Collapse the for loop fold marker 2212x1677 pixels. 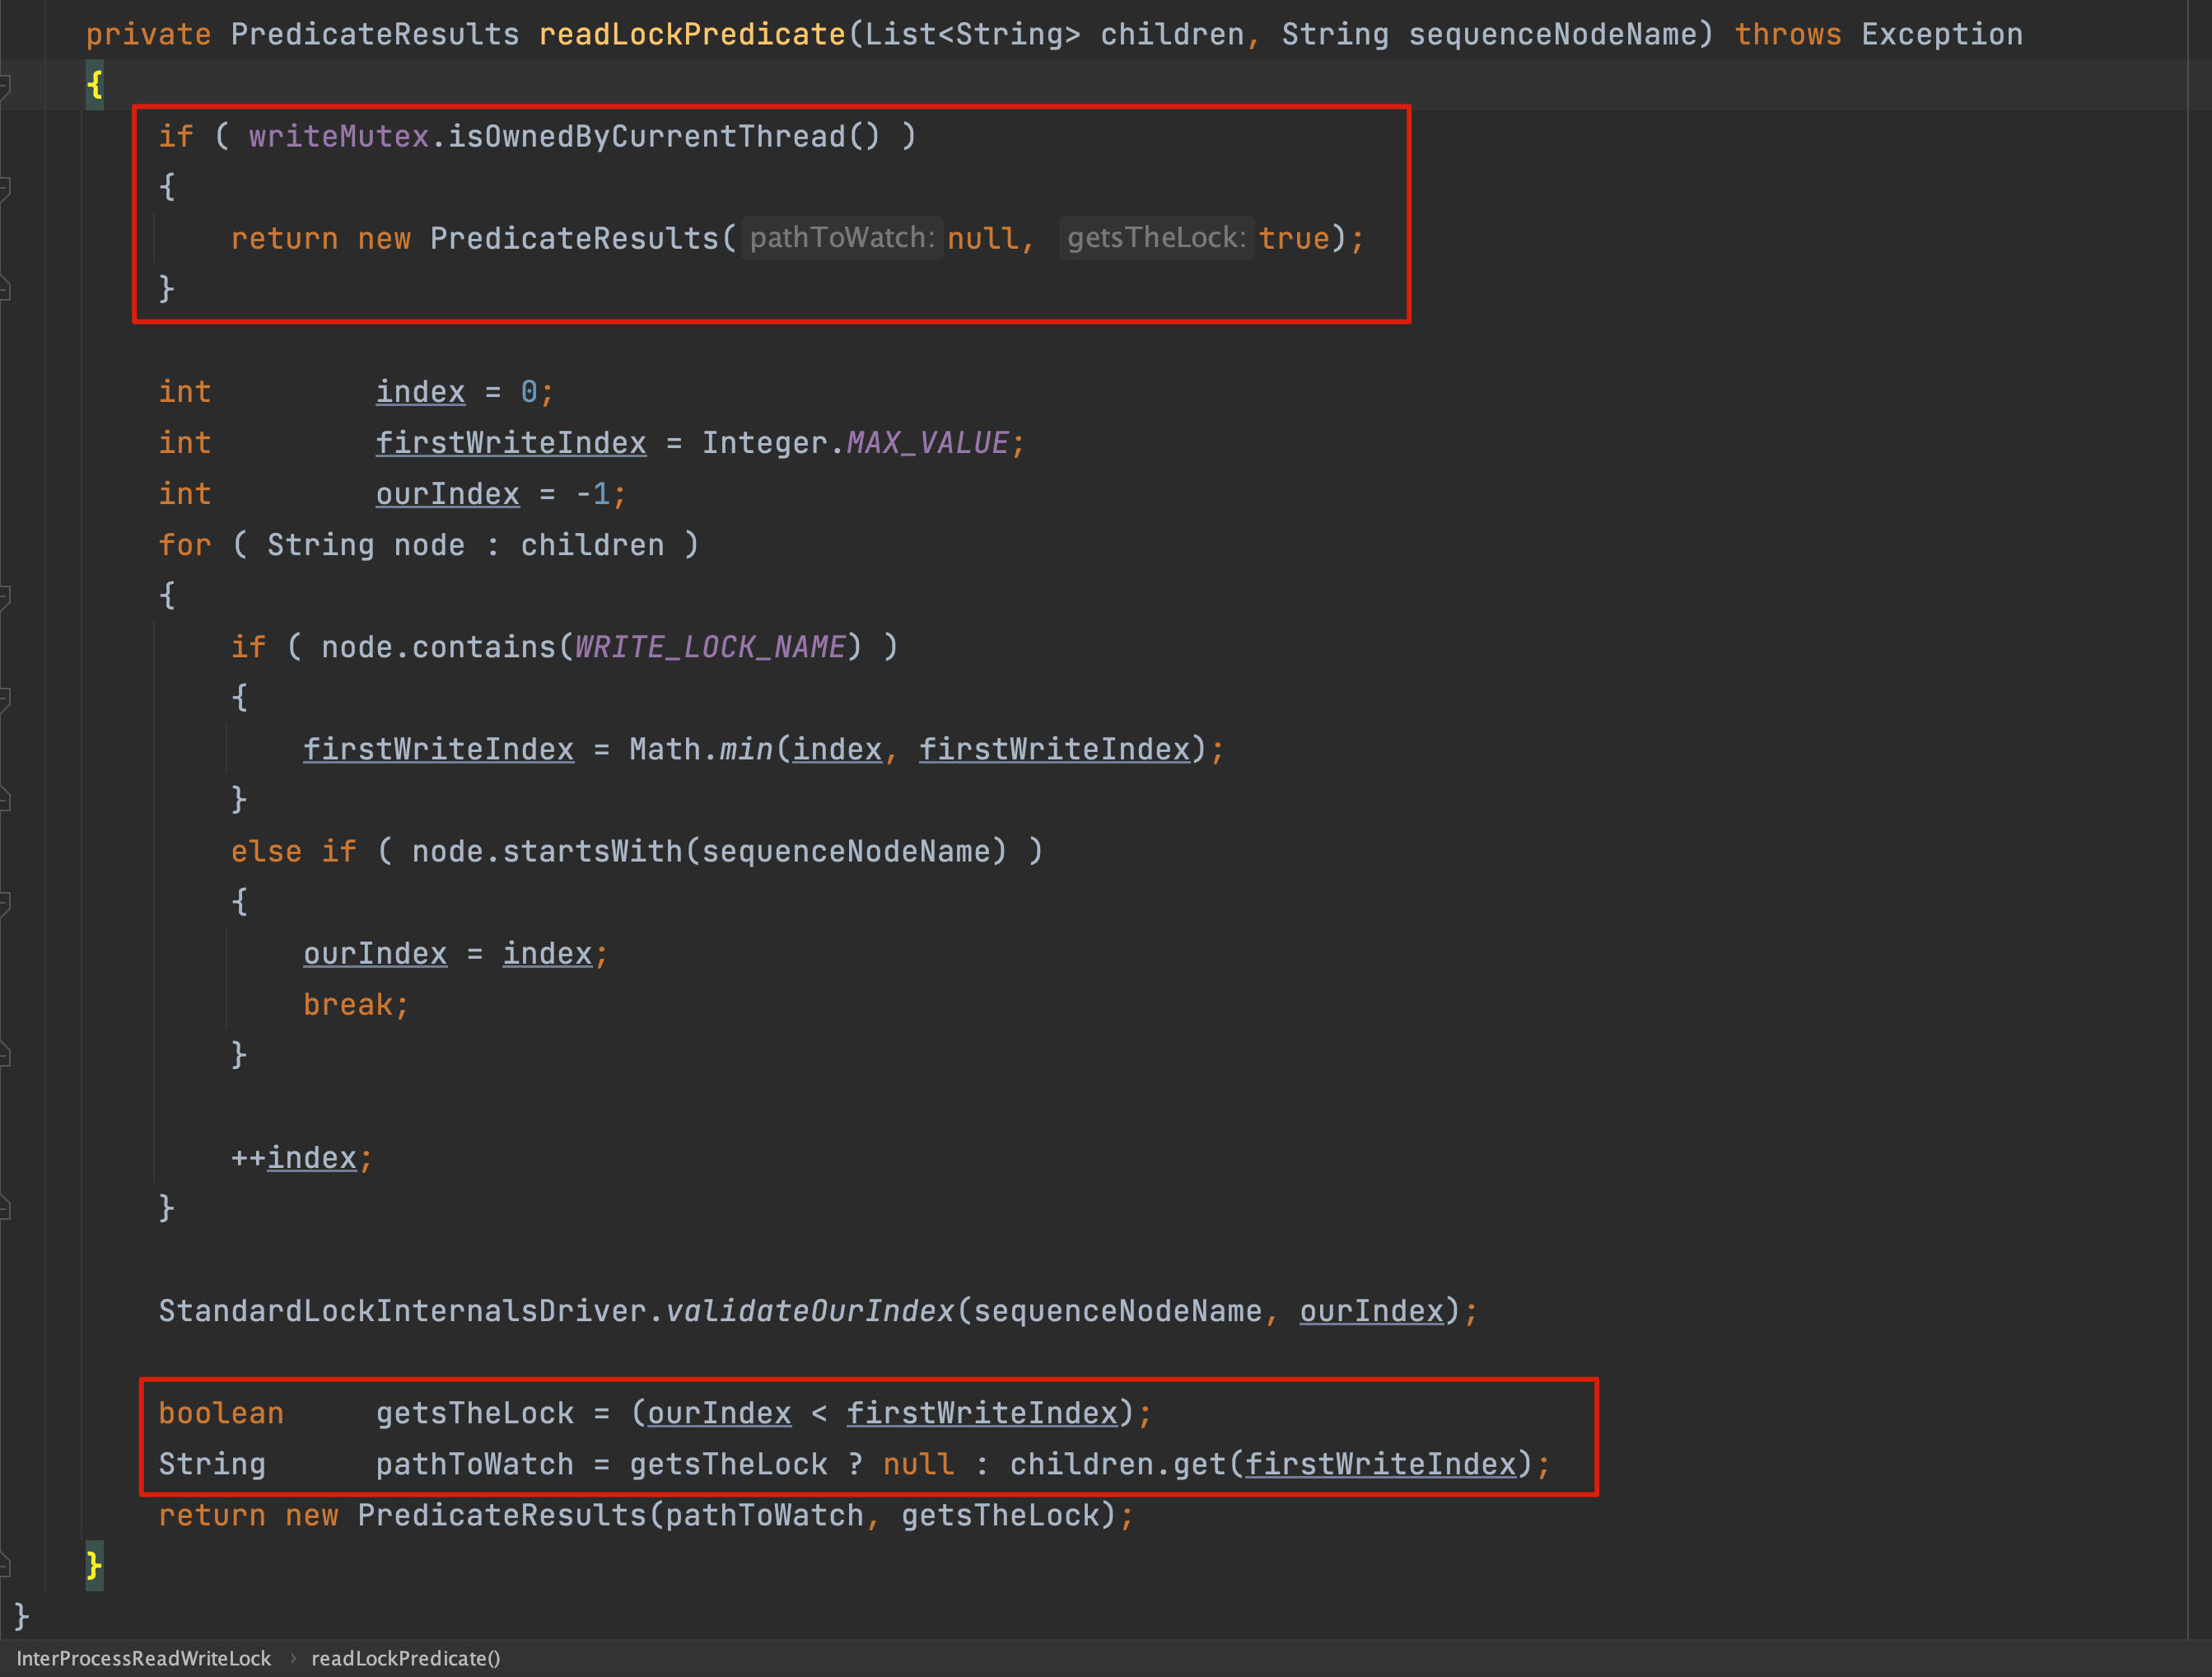5,597
